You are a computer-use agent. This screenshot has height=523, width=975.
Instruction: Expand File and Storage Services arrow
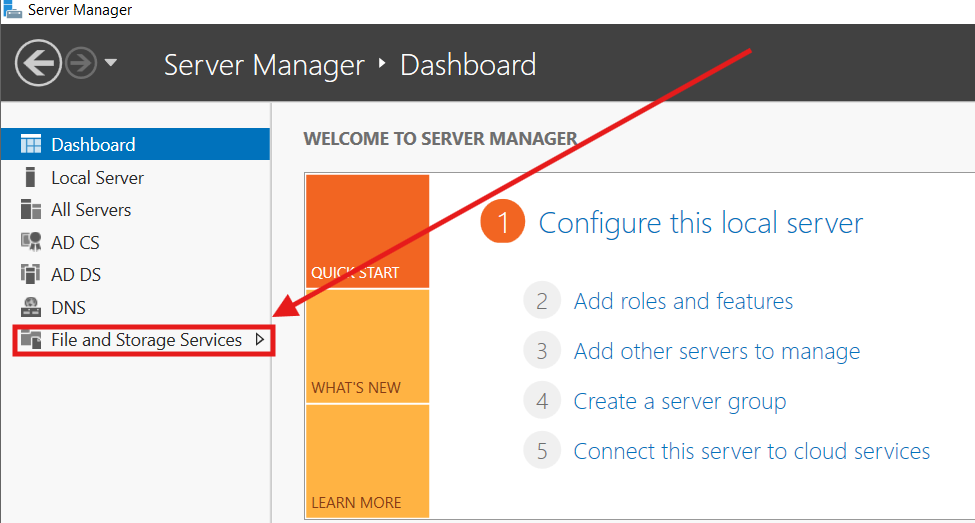pos(260,340)
